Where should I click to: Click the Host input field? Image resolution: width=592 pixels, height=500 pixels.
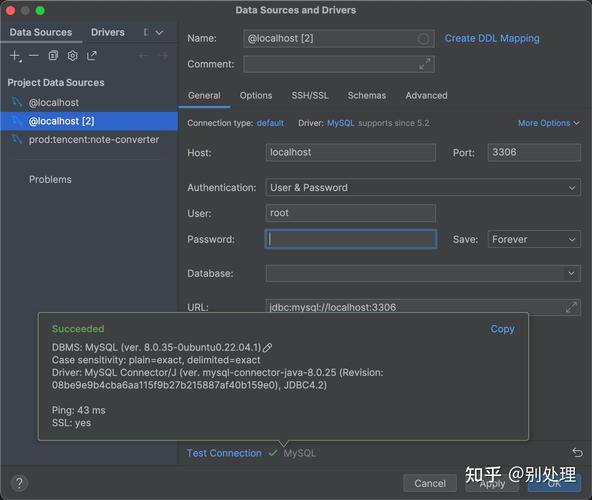351,152
